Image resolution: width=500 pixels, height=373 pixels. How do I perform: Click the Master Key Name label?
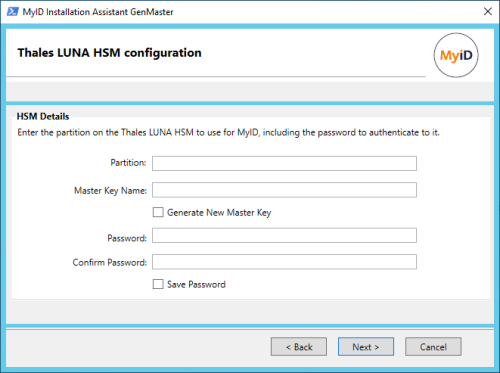click(x=110, y=191)
